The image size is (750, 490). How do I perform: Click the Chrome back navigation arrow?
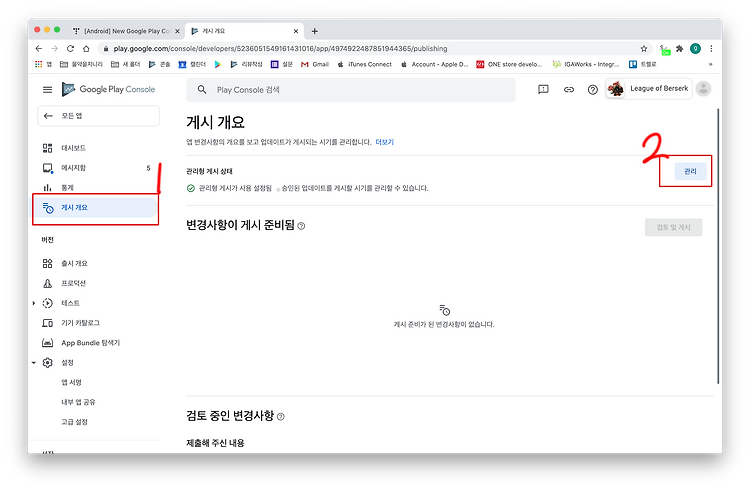pyautogui.click(x=39, y=48)
